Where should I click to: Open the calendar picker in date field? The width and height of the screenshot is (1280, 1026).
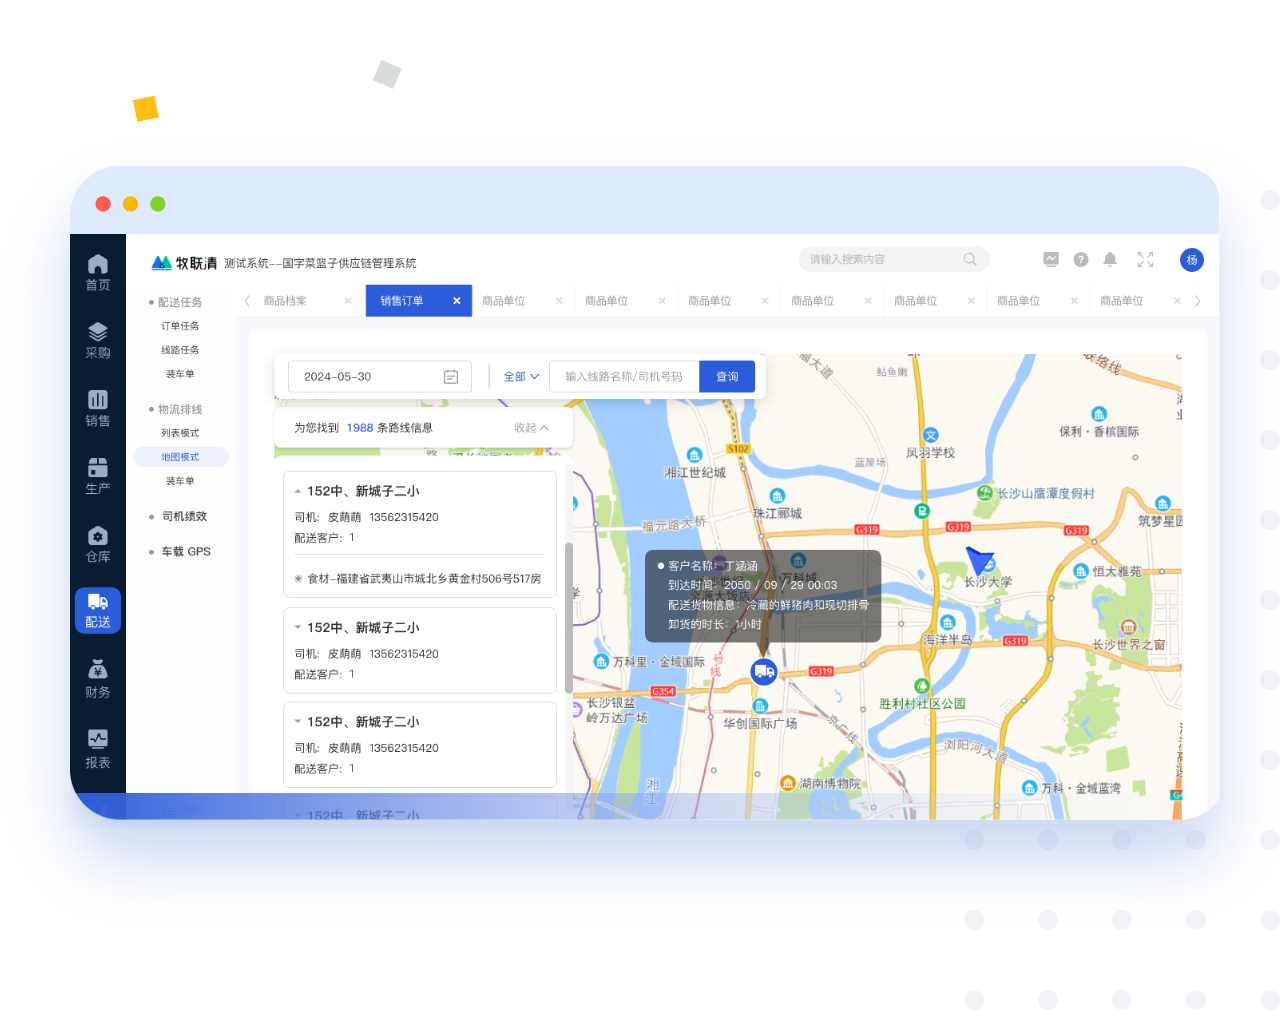pos(451,377)
